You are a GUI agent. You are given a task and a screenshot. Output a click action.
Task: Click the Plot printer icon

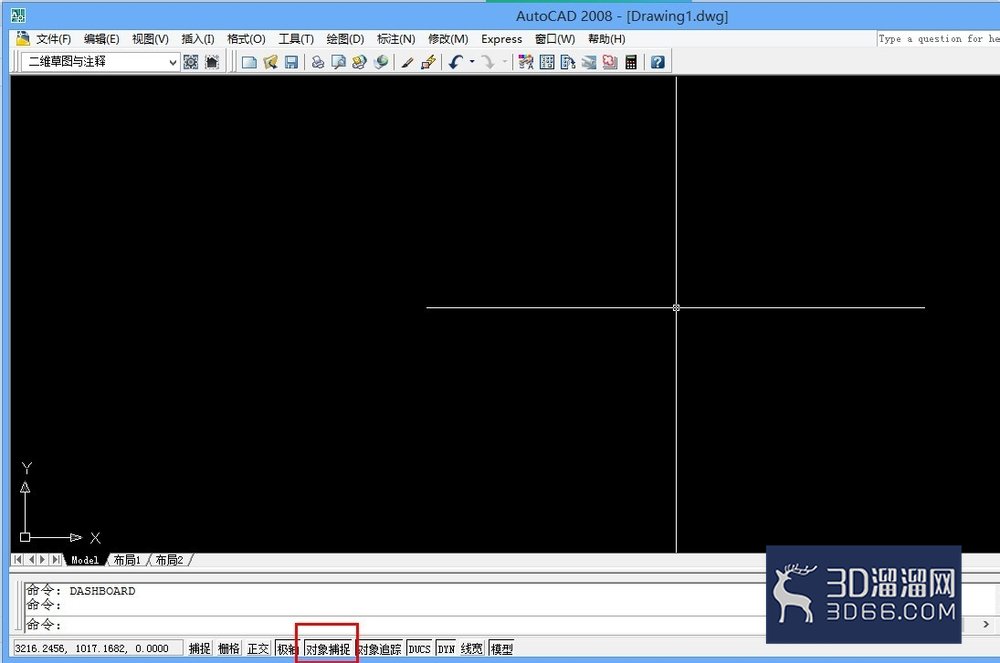coord(318,62)
